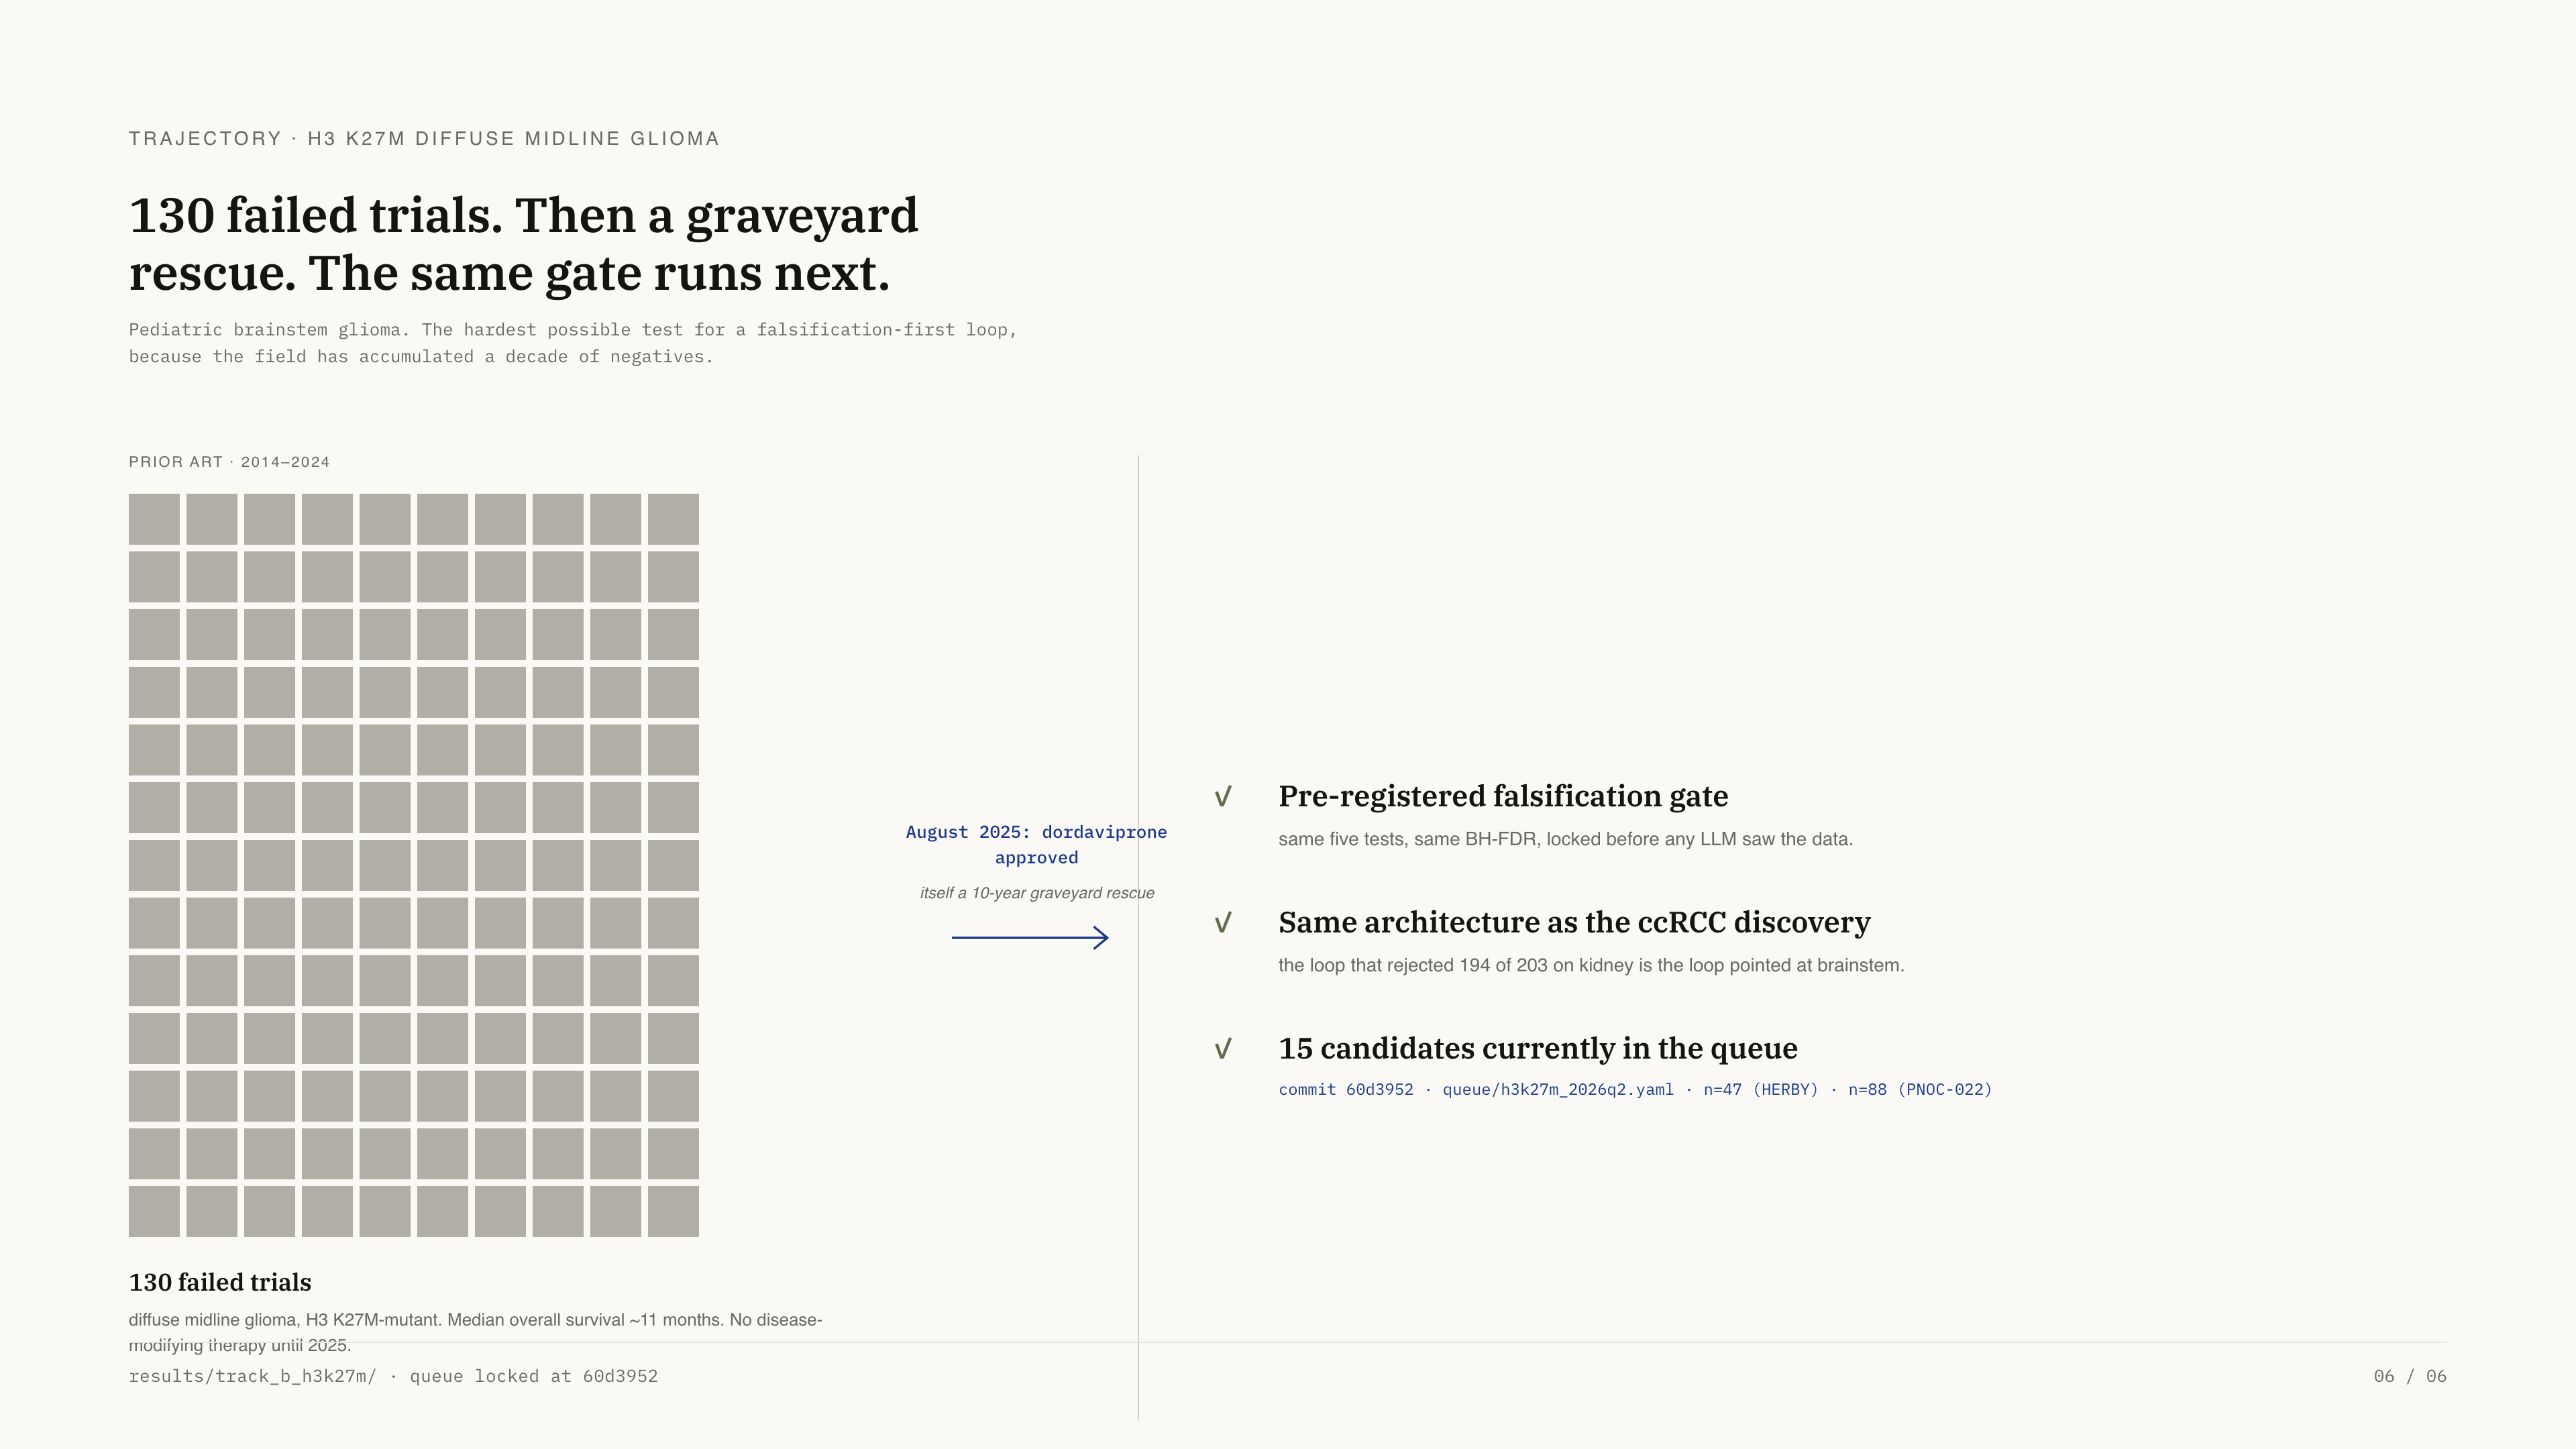Viewport: 2576px width, 1449px height.
Task: Click the Pre-registered falsification gate heading
Action: (x=1503, y=796)
